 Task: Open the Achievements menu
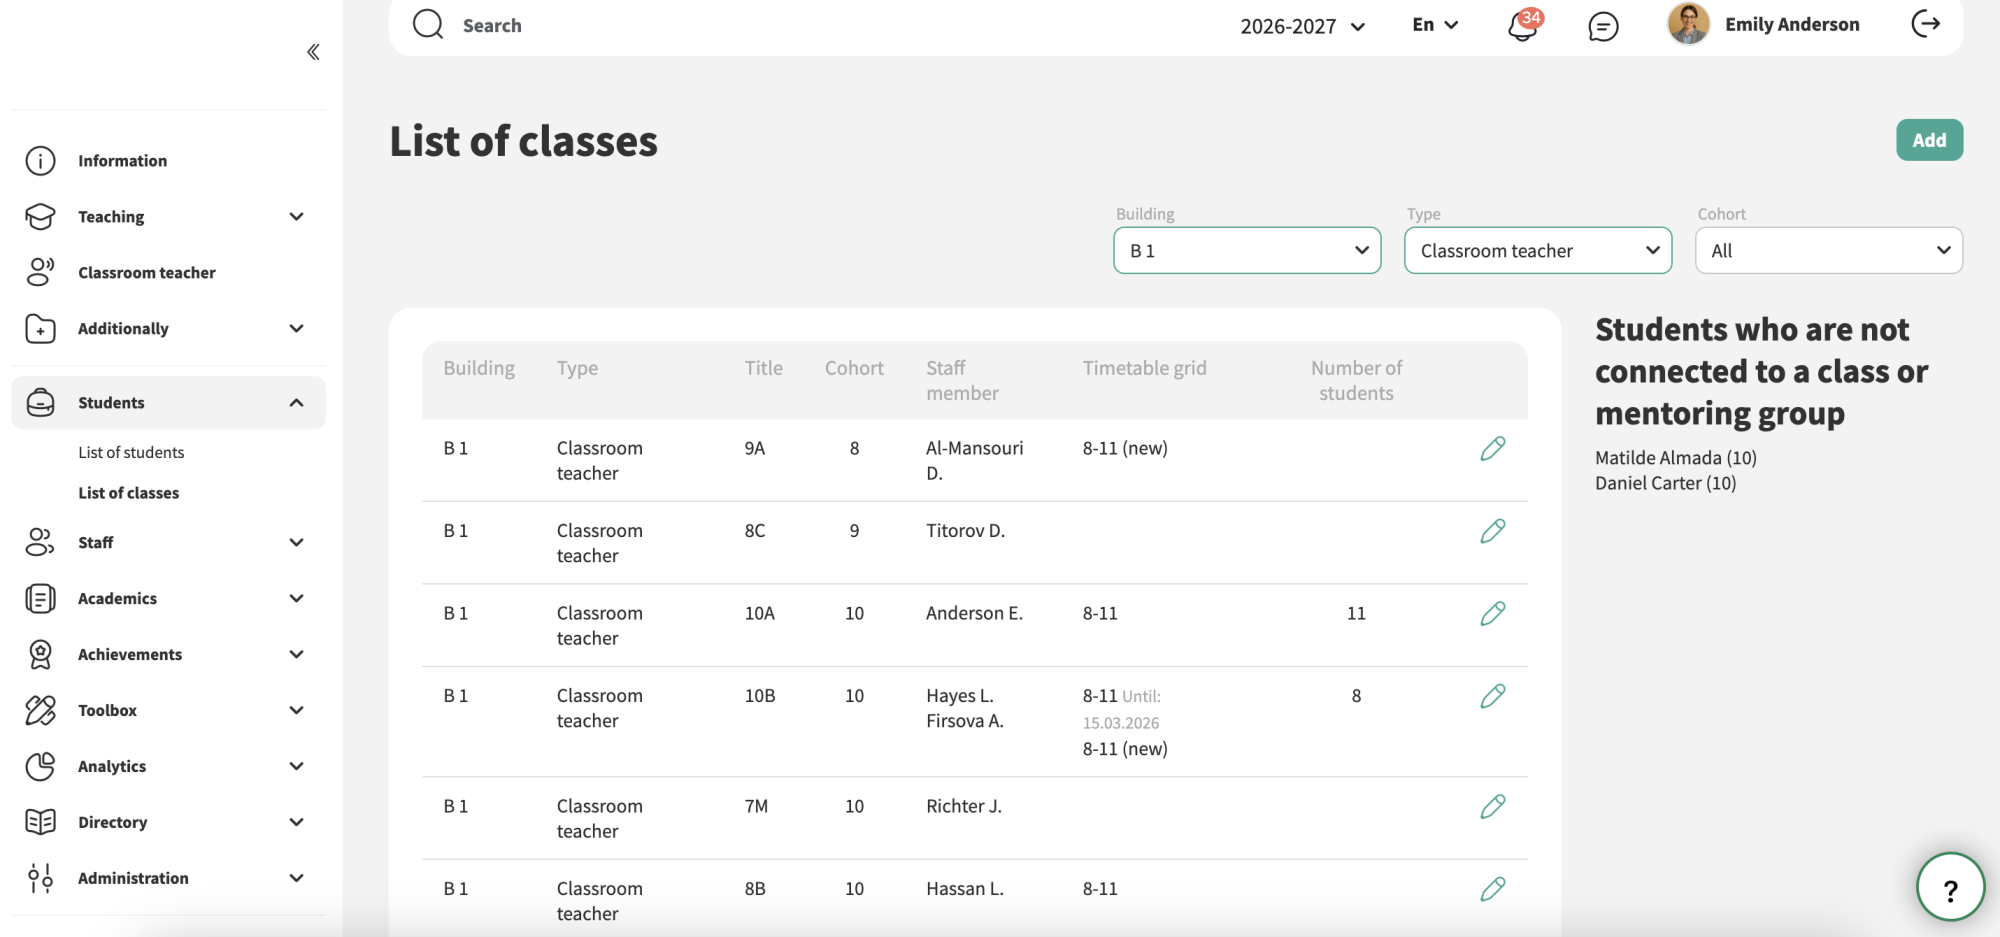point(168,654)
